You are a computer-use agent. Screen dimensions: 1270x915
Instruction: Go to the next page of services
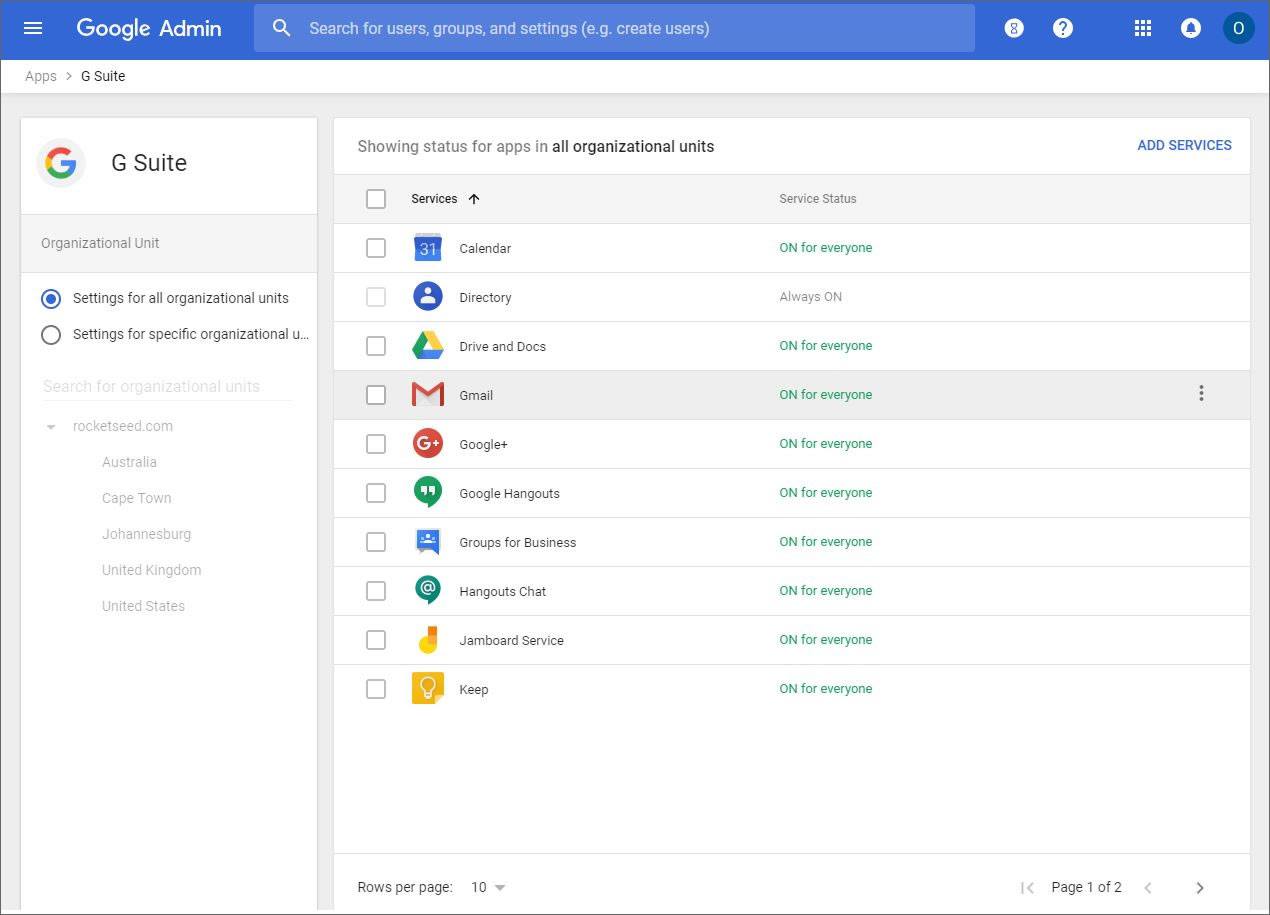coord(1200,887)
